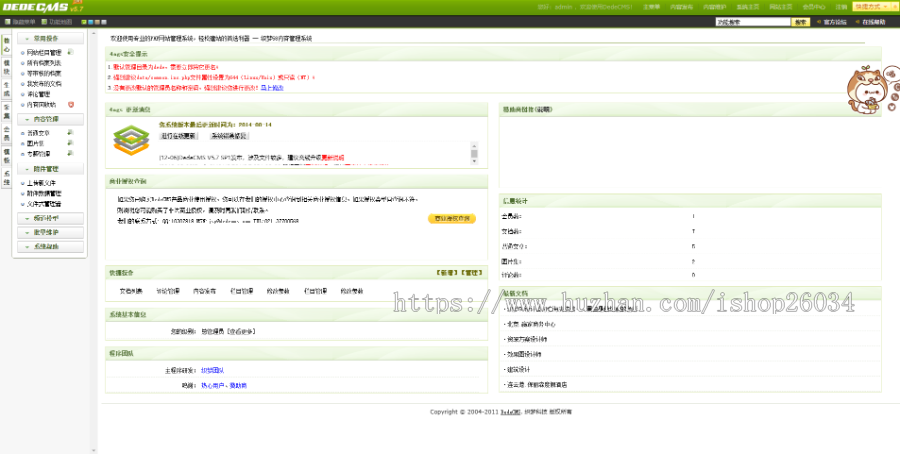The height and width of the screenshot is (454, 900).
Task: Switch to the 生成 vertical tab
Action: coord(6,89)
